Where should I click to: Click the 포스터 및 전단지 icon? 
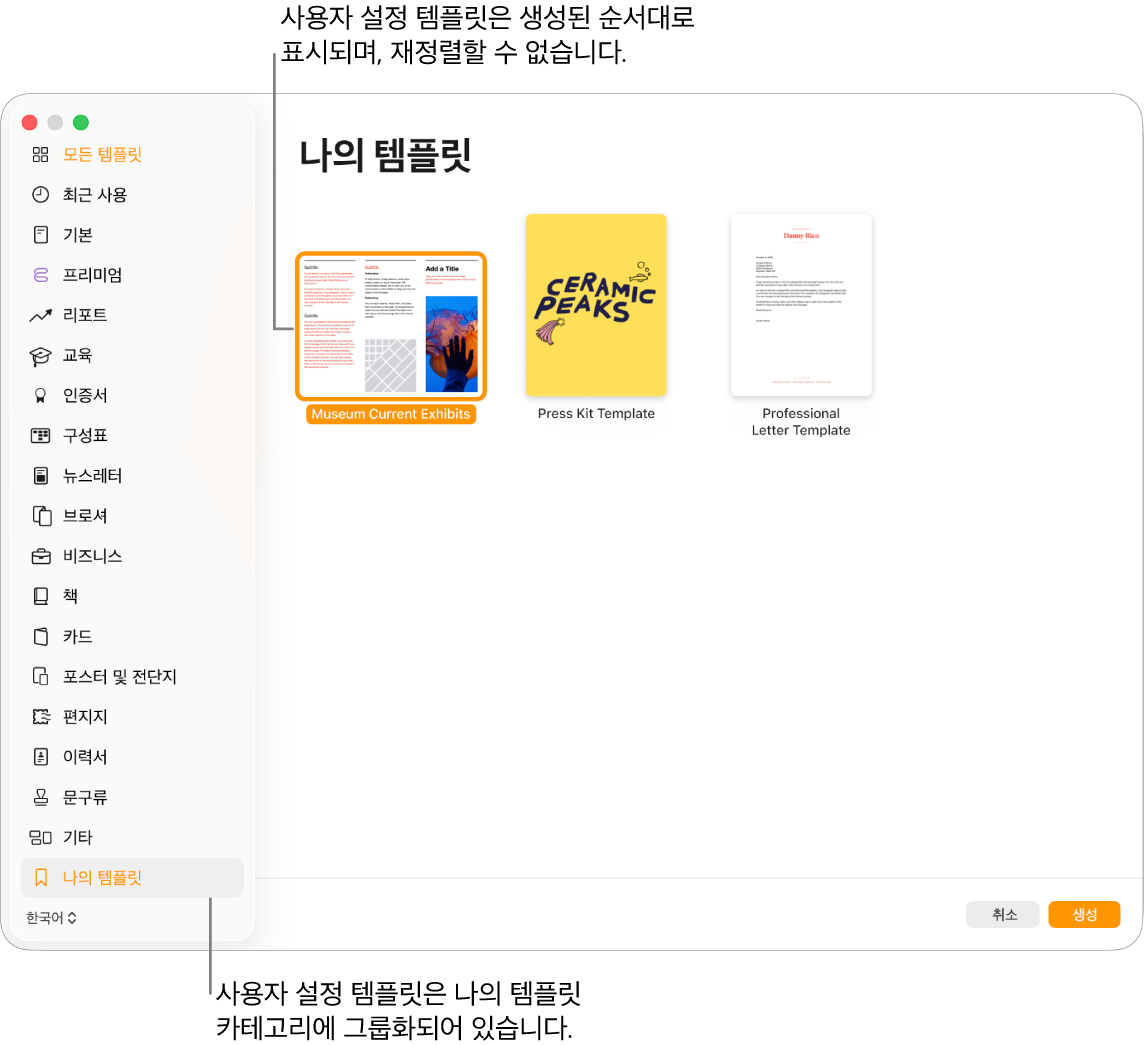point(41,677)
